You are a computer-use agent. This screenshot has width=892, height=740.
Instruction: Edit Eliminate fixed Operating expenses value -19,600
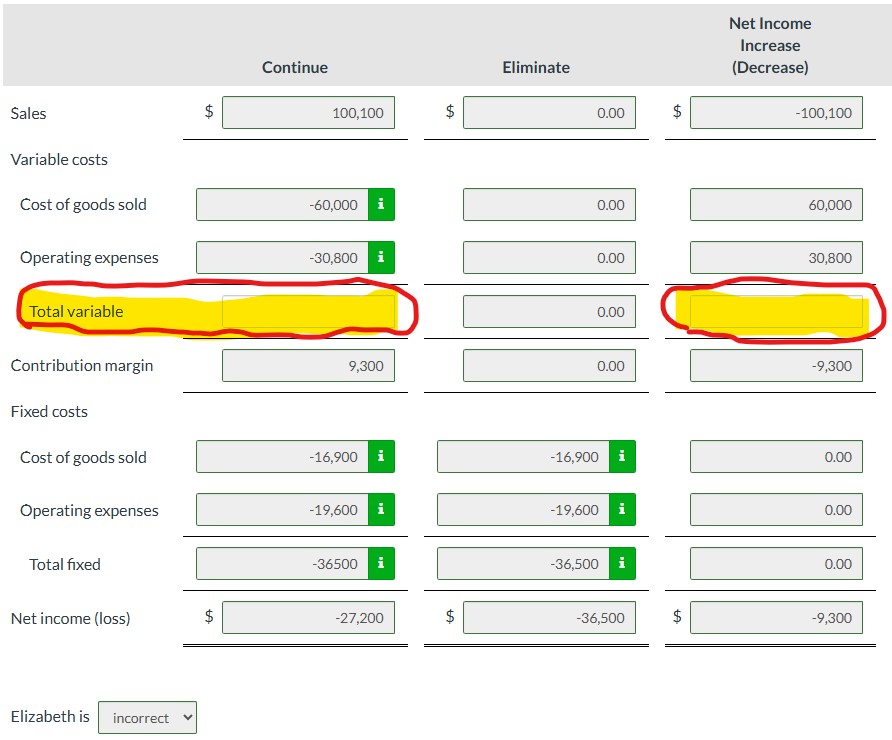[523, 510]
